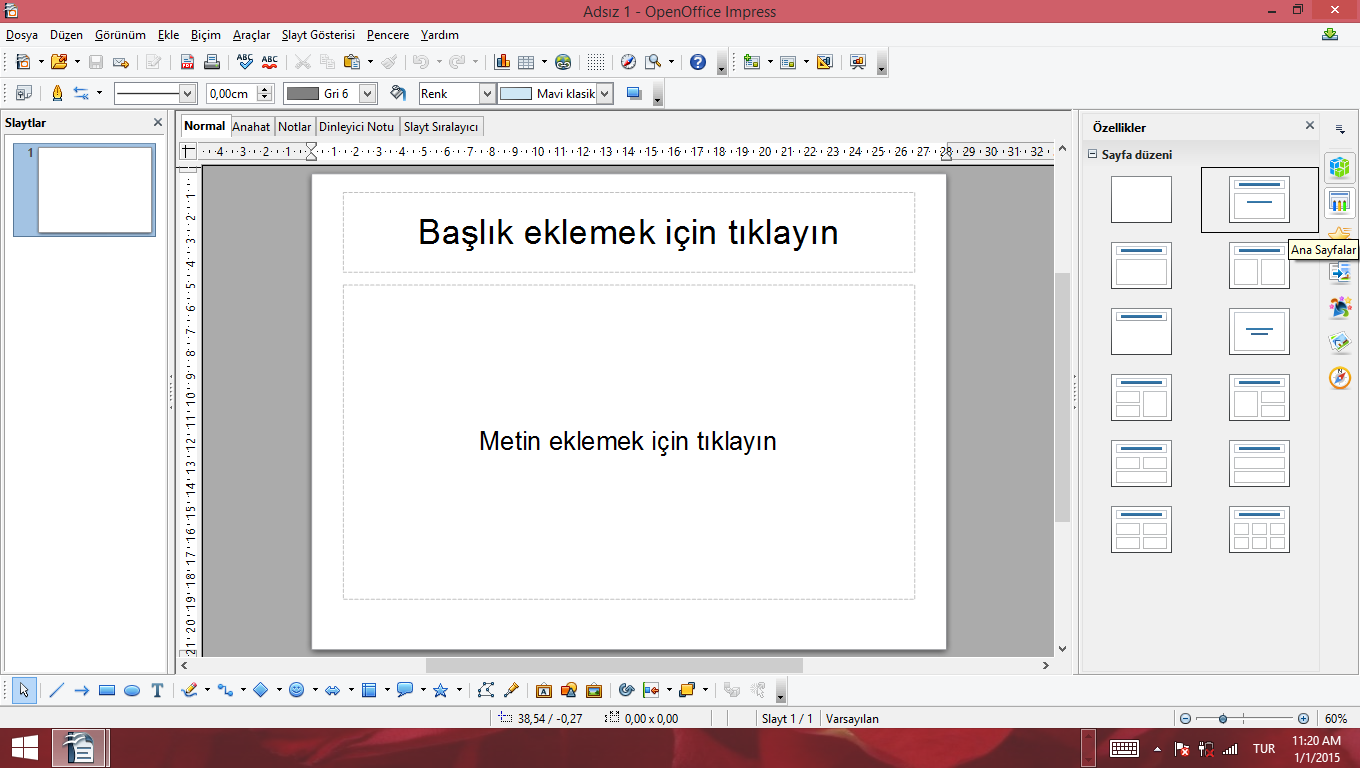This screenshot has width=1360, height=768.
Task: Export directly as PDF icon
Action: coord(187,62)
